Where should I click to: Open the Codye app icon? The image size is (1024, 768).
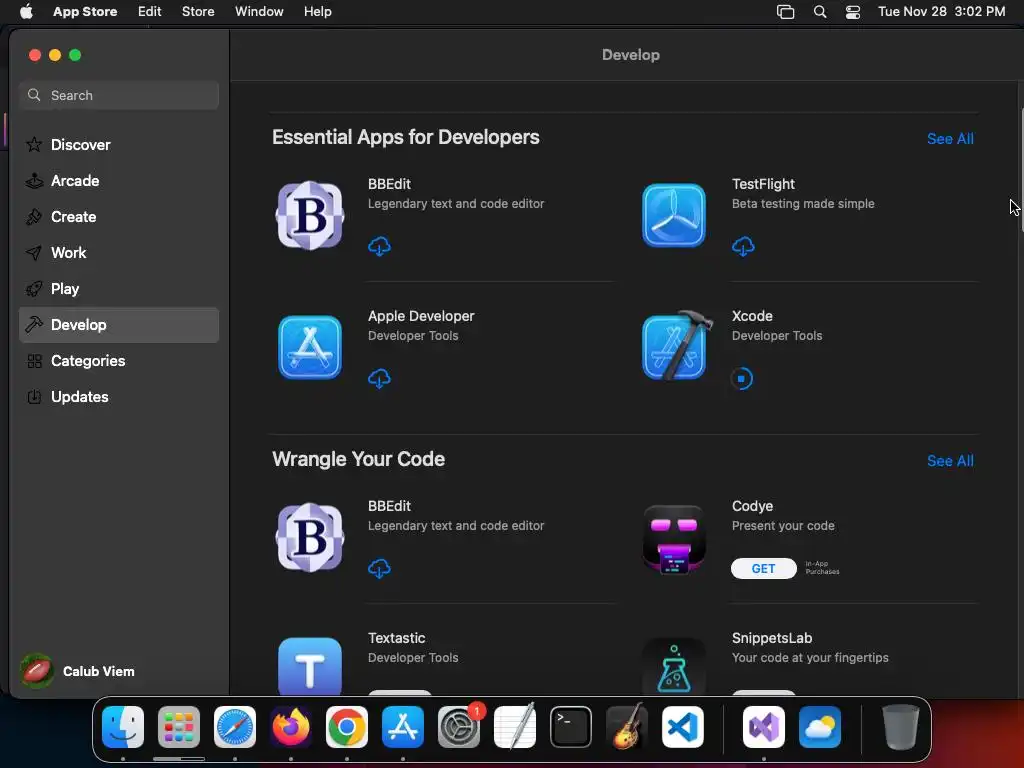[x=673, y=539]
